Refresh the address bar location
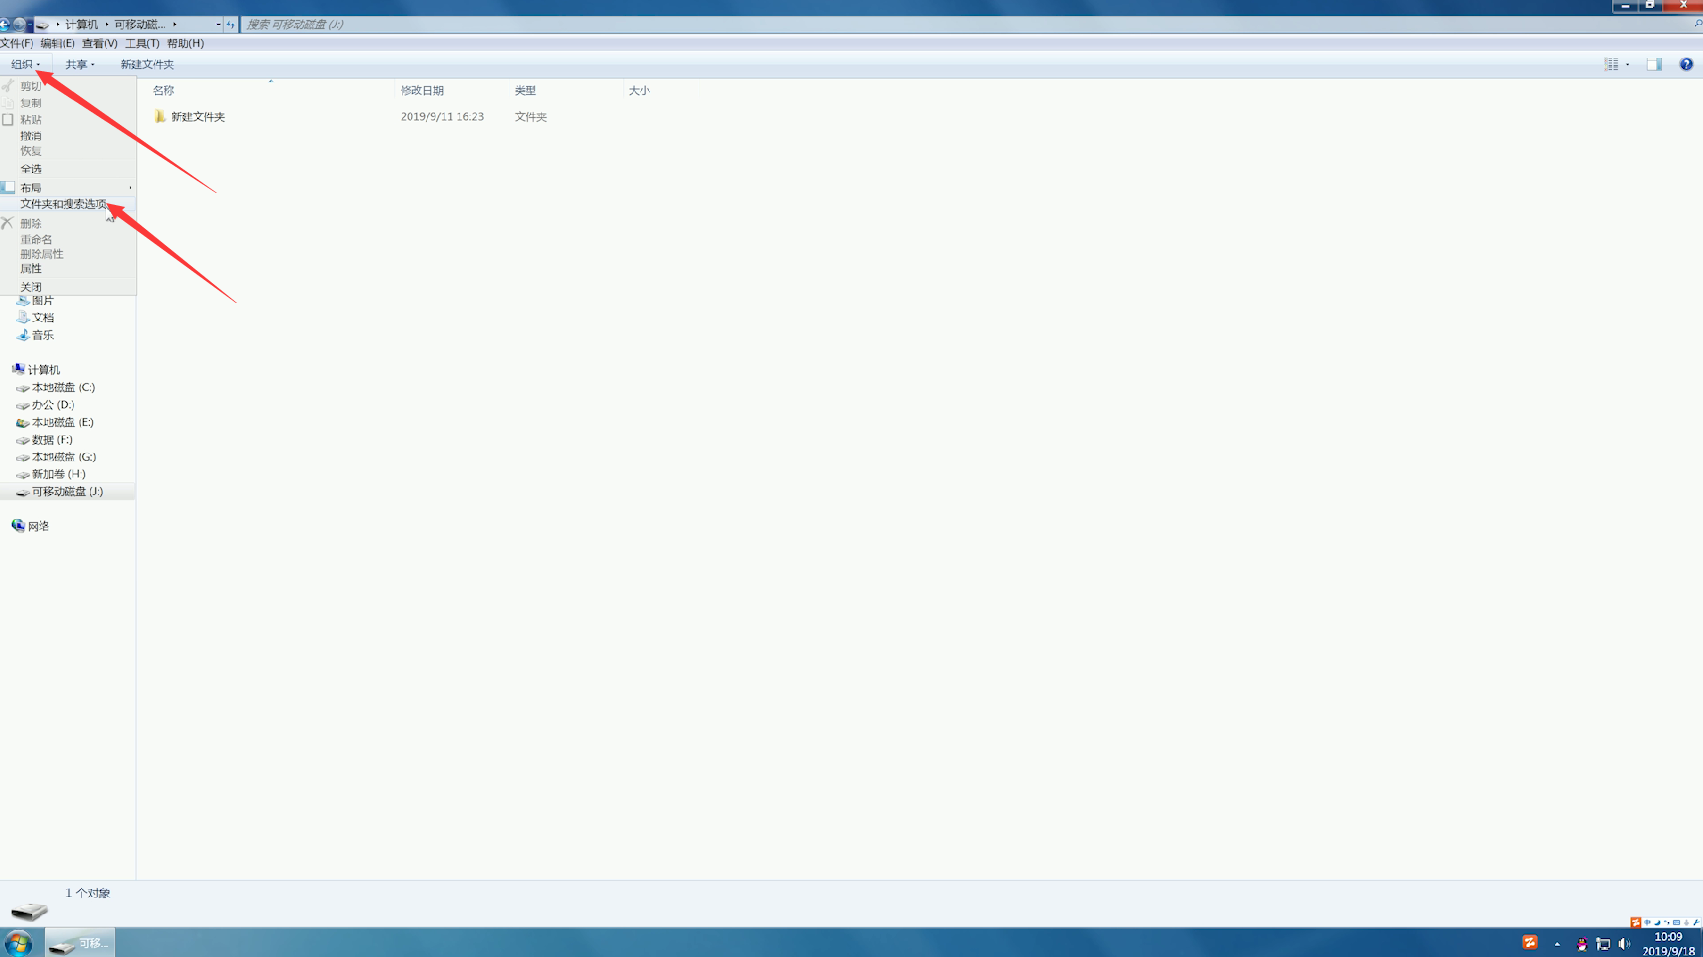Screen dimensions: 1703x957 [231, 24]
